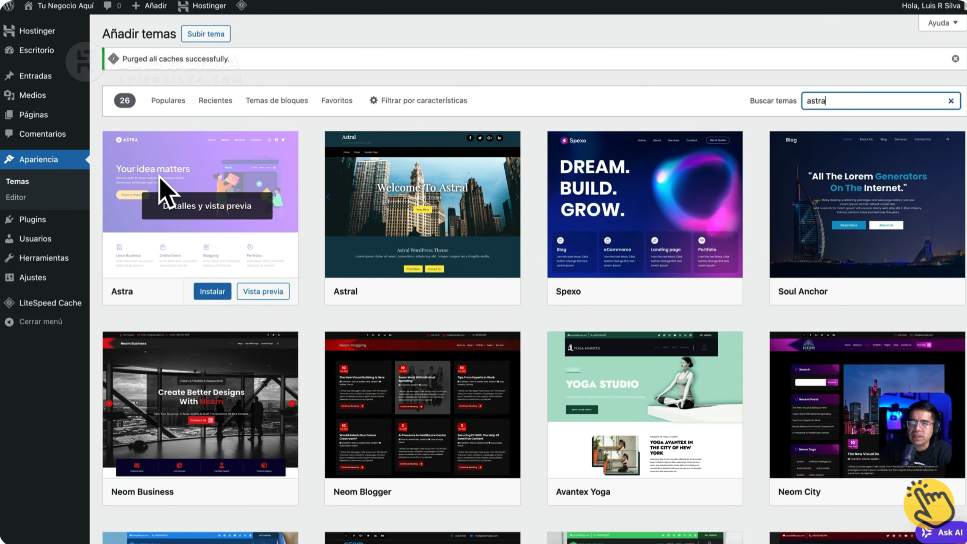The image size is (967, 544).
Task: Open the Astral theme thumbnail
Action: click(422, 204)
